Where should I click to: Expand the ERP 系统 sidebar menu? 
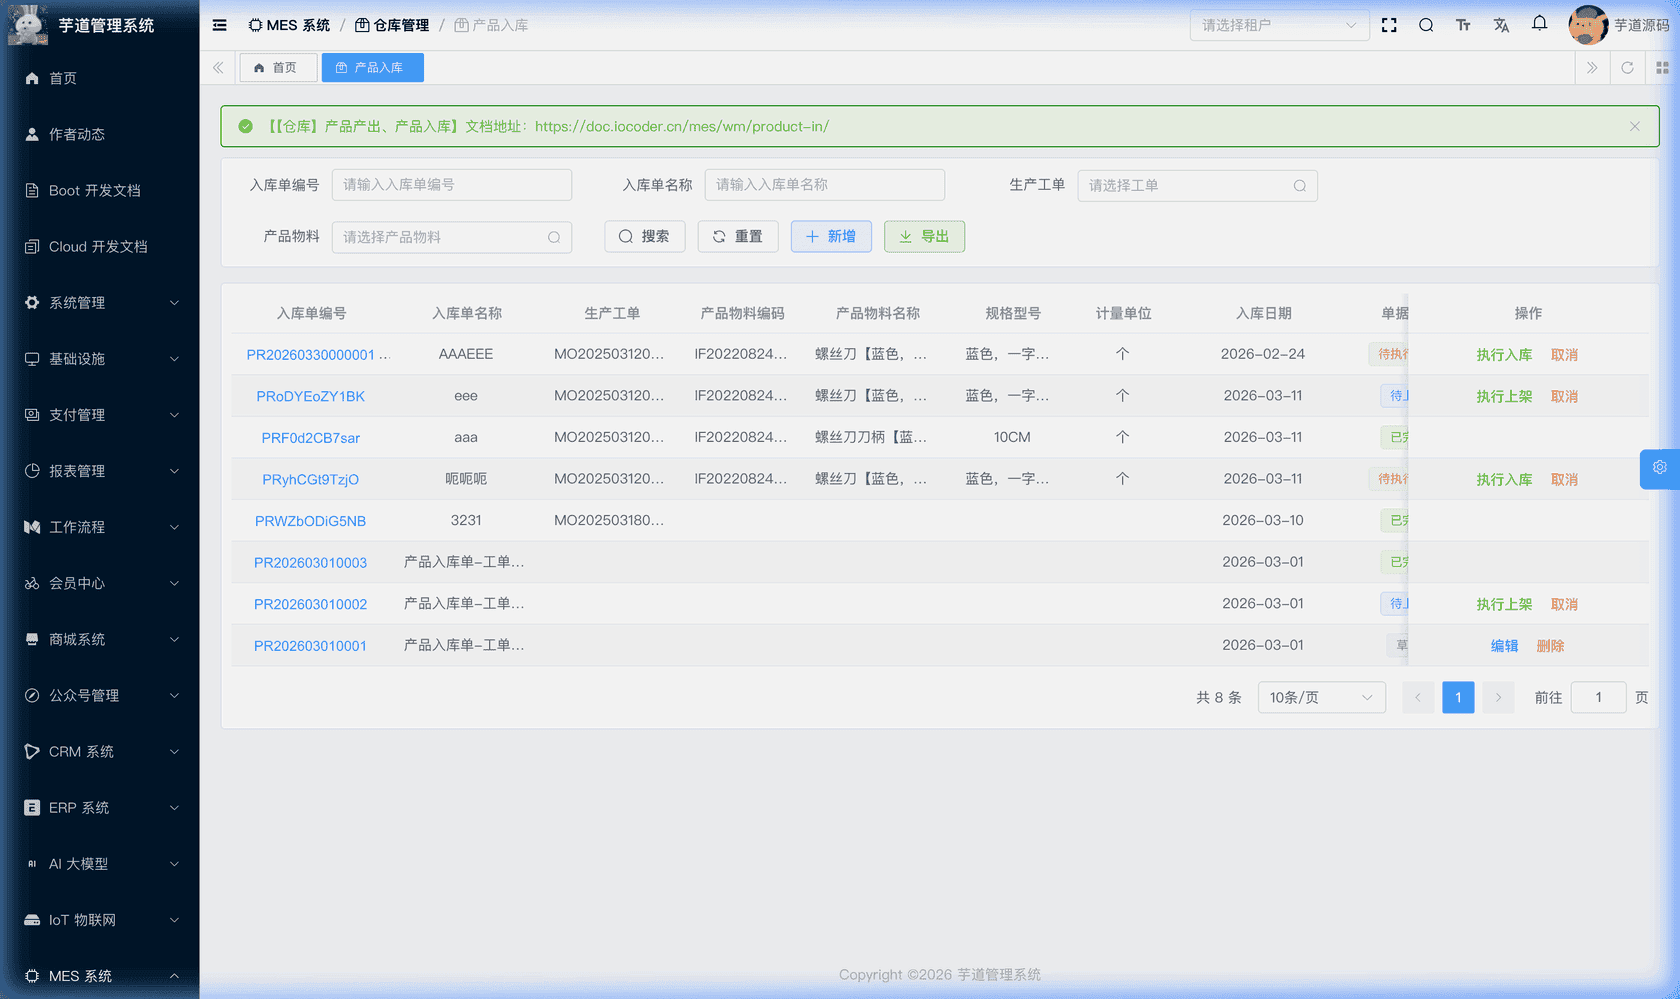click(x=100, y=808)
